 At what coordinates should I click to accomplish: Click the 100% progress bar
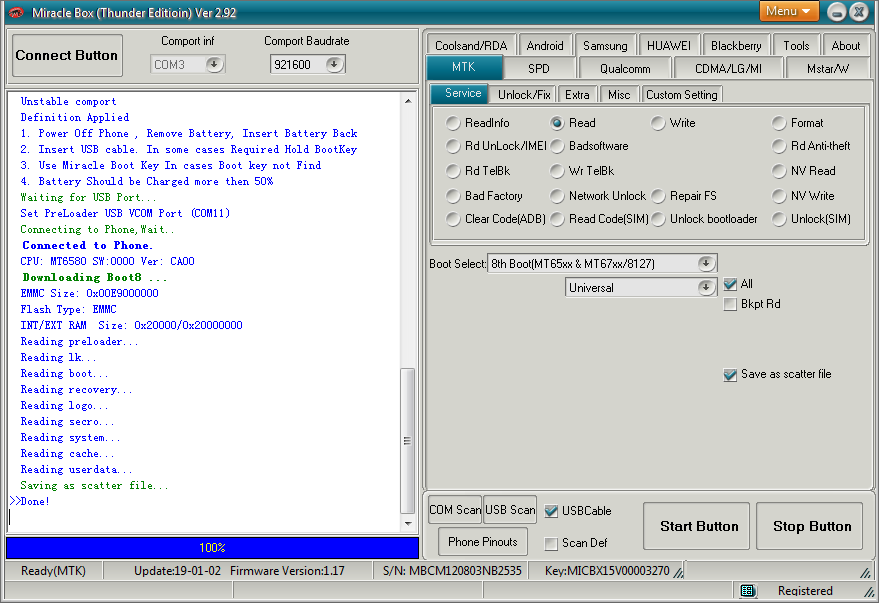[x=212, y=548]
